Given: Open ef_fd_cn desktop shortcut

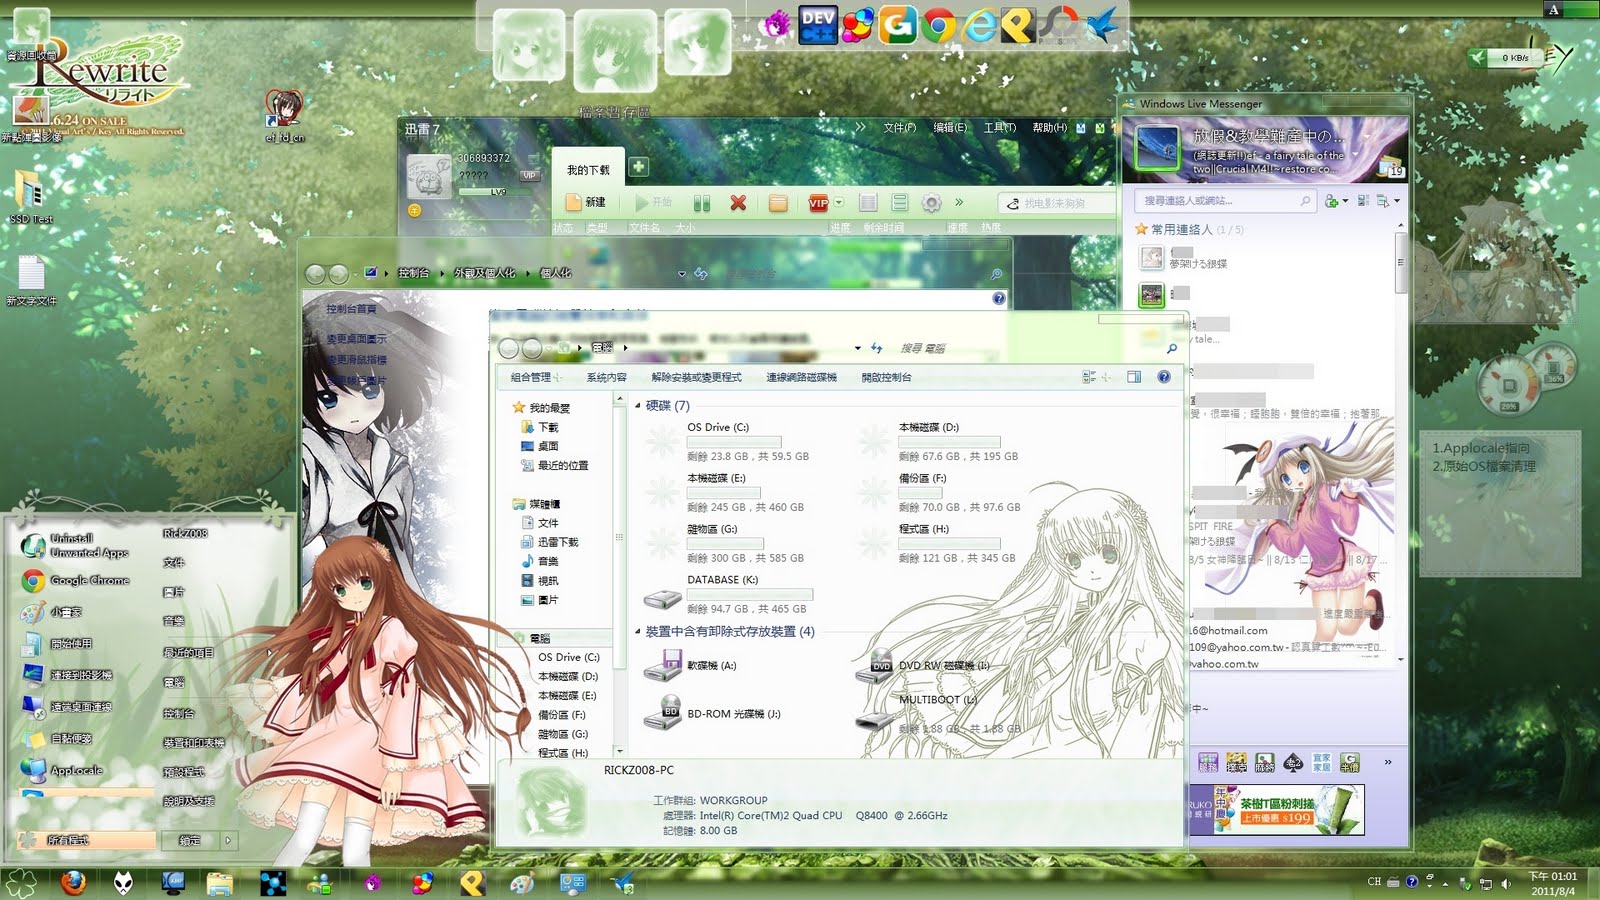Looking at the screenshot, I should [284, 116].
